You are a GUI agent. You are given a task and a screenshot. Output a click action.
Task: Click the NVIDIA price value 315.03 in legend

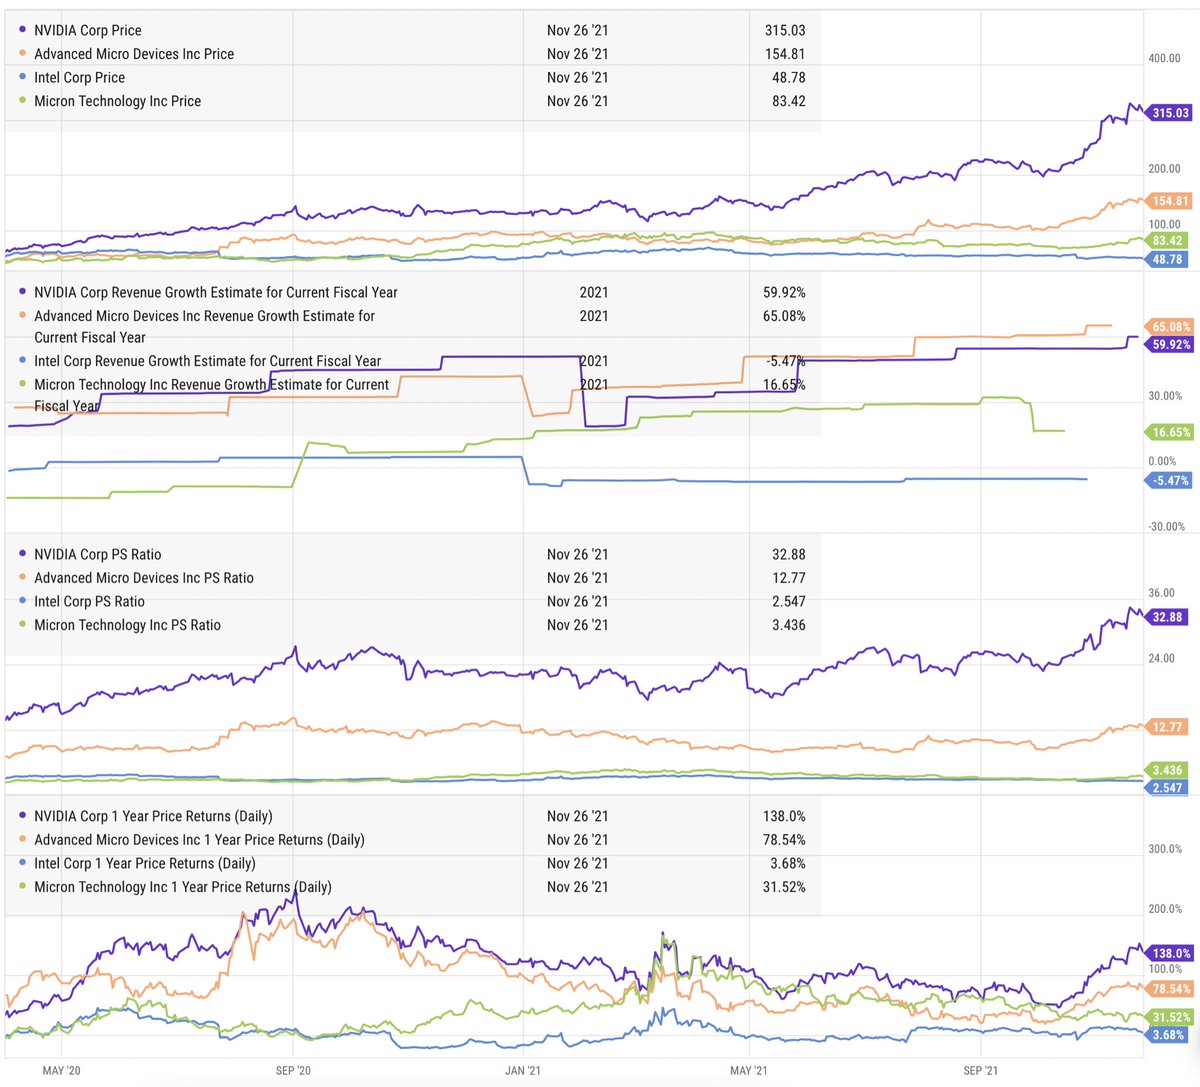[785, 30]
